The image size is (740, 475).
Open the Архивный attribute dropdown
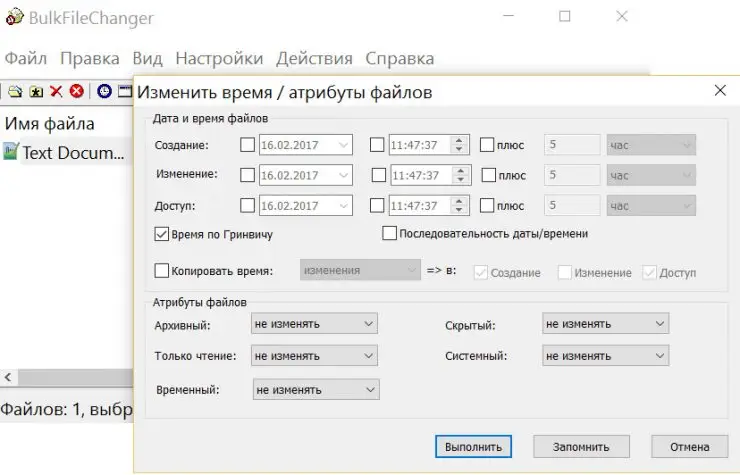(x=314, y=323)
